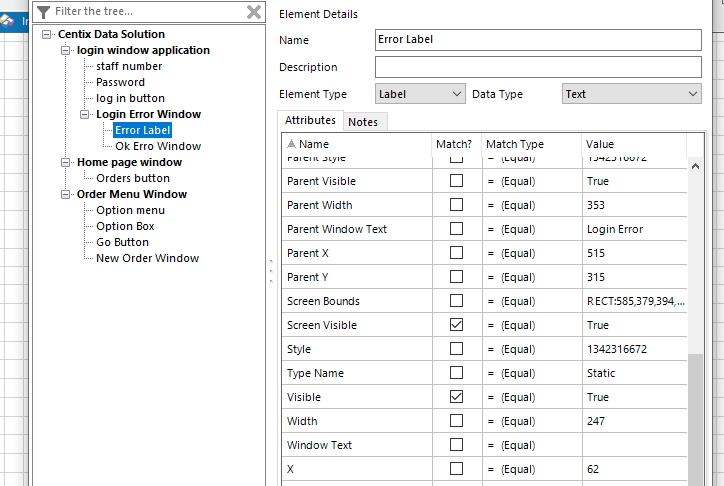The image size is (724, 486).
Task: Select the Orders button tree item
Action: (133, 178)
